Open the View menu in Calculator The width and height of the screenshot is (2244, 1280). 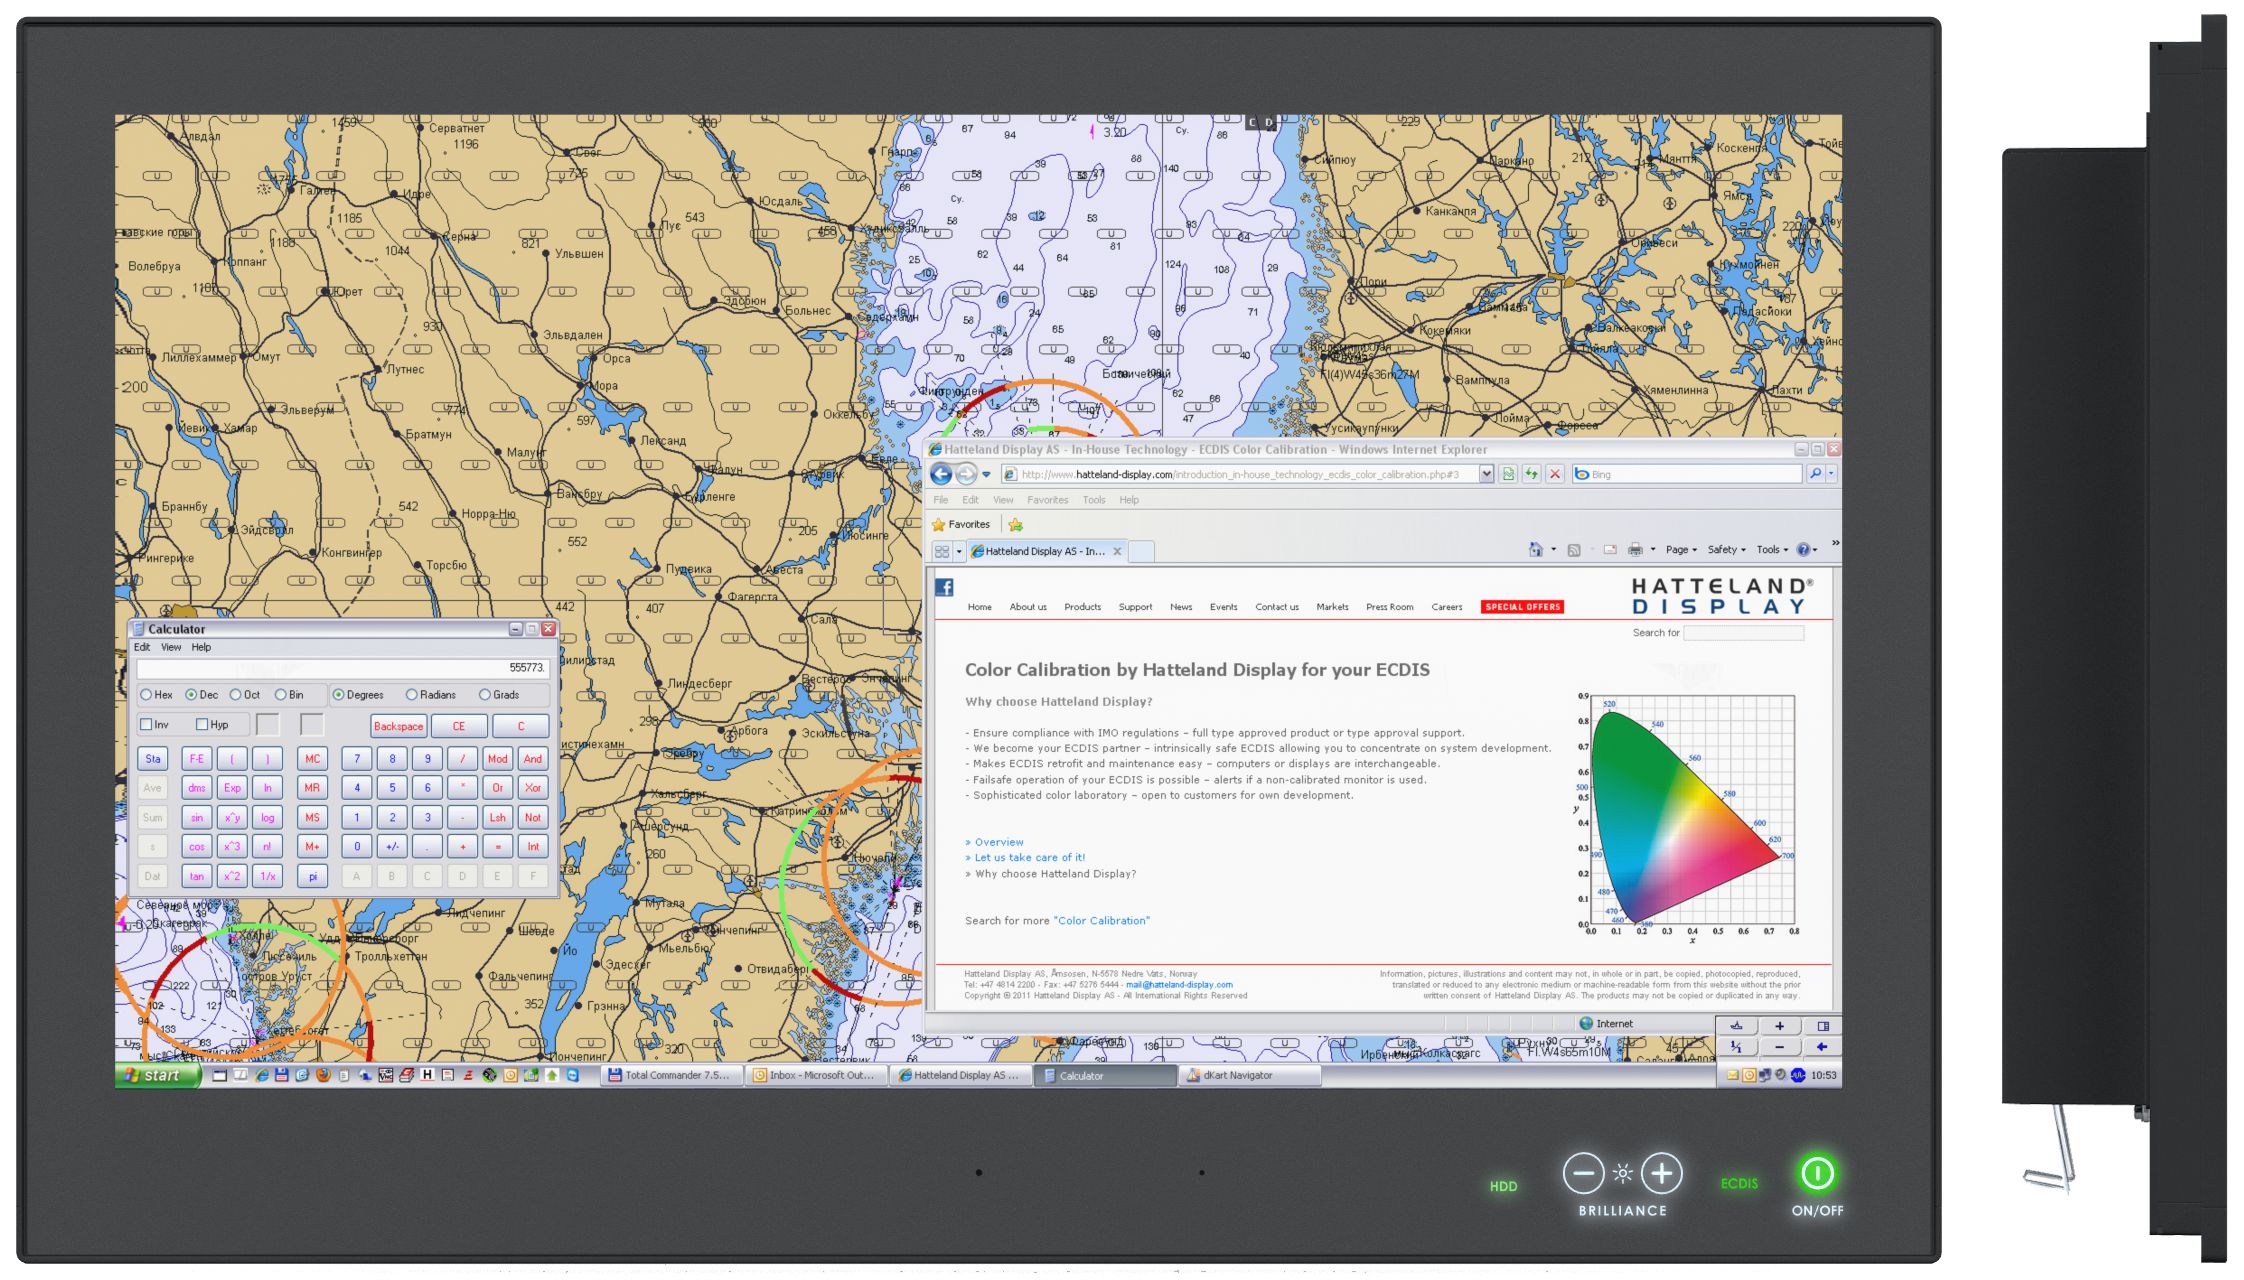[171, 648]
